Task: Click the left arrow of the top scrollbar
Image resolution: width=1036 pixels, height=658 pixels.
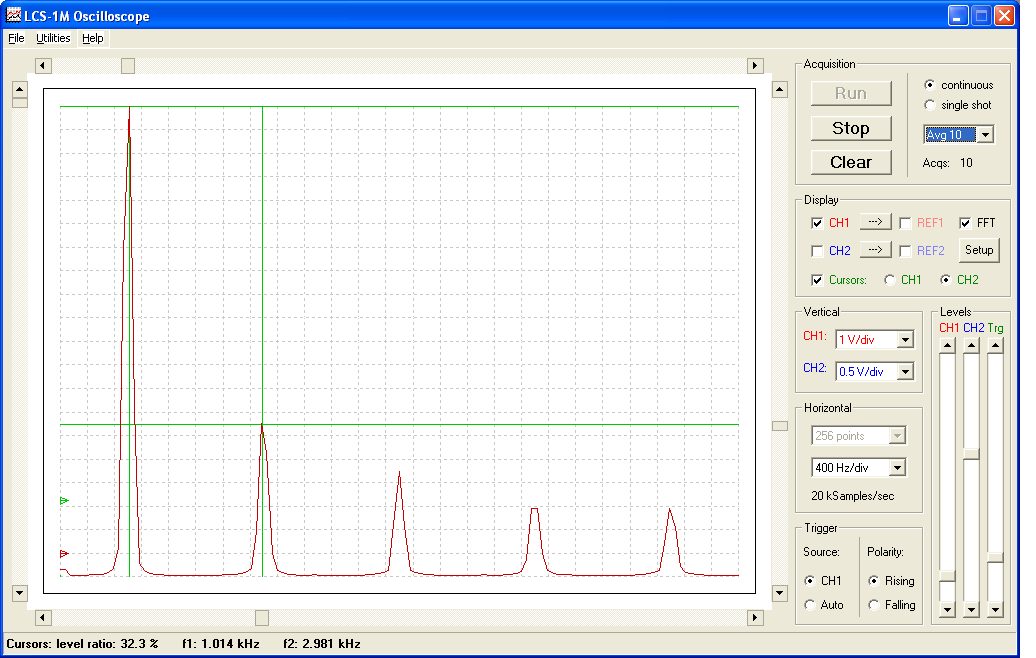Action: (42, 65)
